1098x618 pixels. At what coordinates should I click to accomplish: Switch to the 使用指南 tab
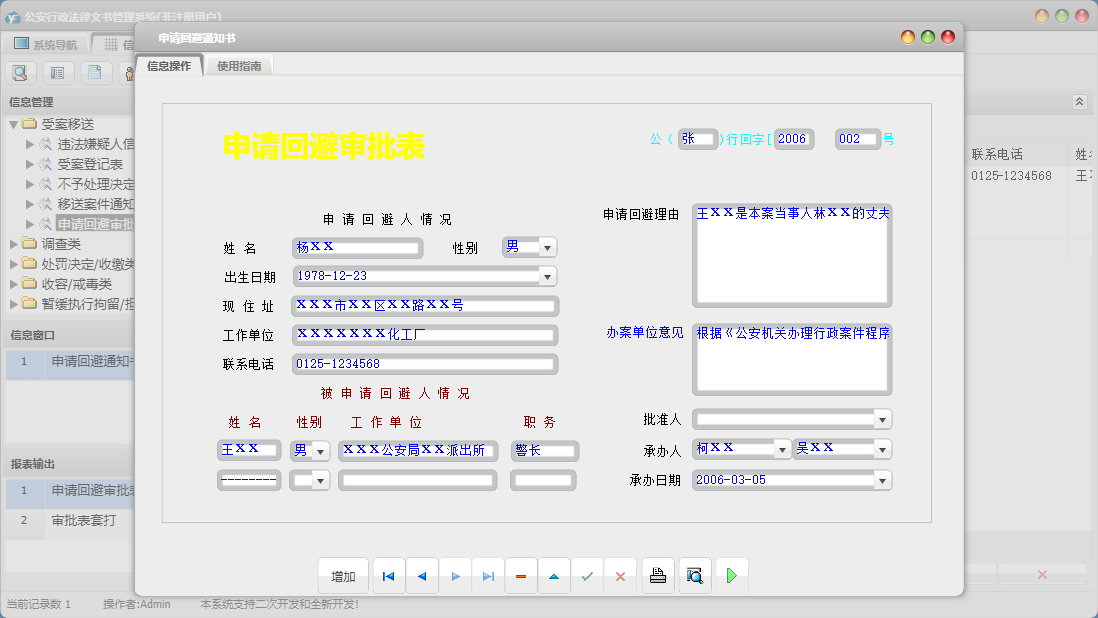tap(239, 66)
